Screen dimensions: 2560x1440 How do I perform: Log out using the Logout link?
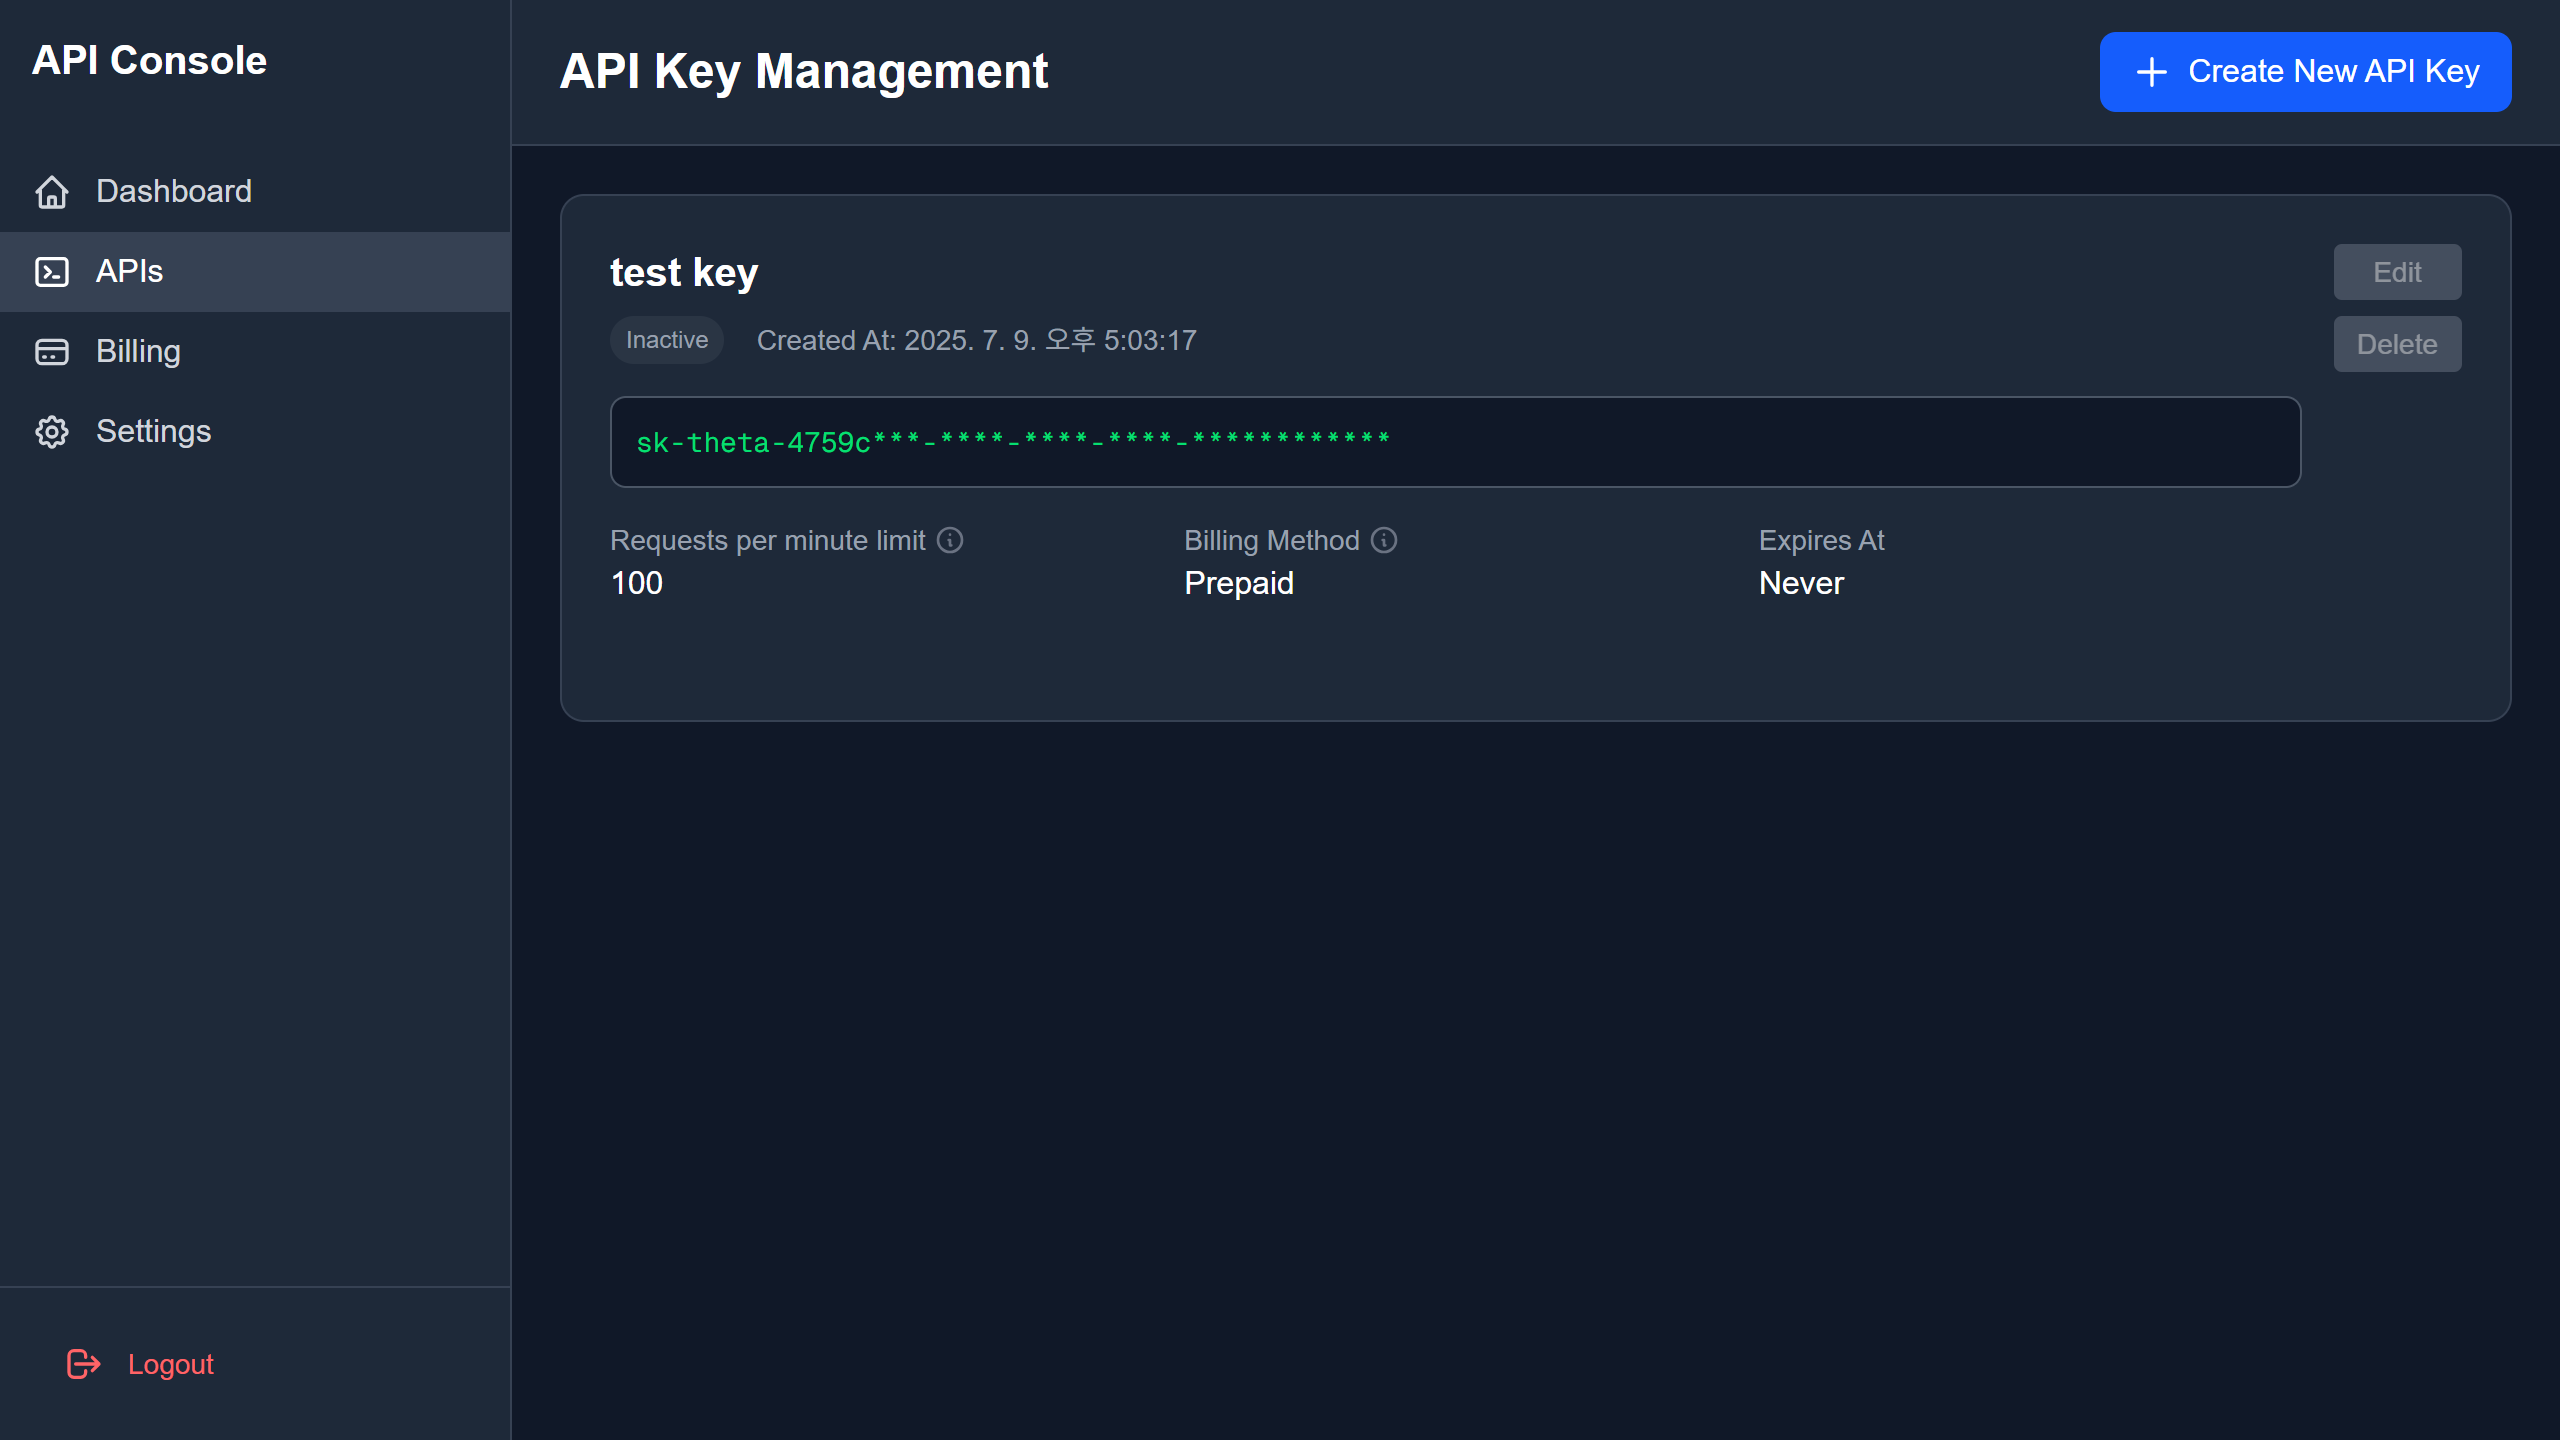point(140,1364)
